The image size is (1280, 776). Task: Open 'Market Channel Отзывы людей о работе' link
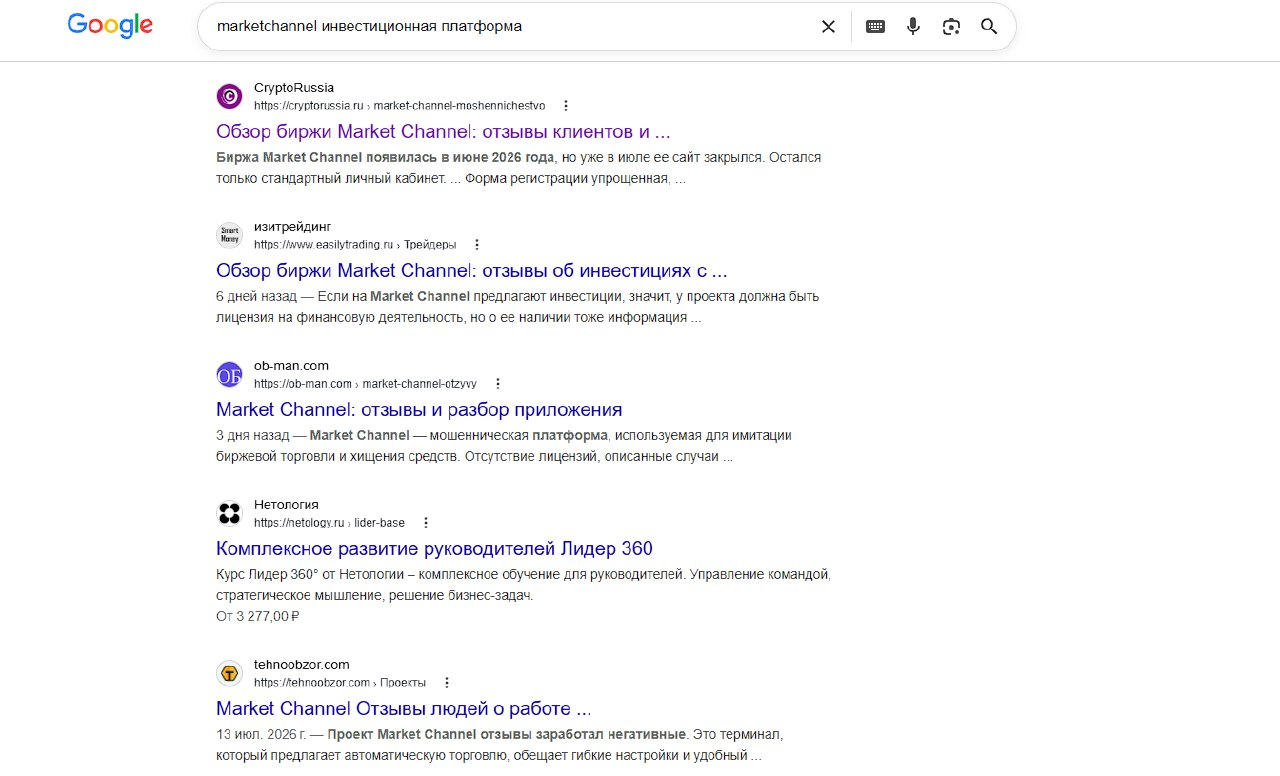tap(403, 708)
